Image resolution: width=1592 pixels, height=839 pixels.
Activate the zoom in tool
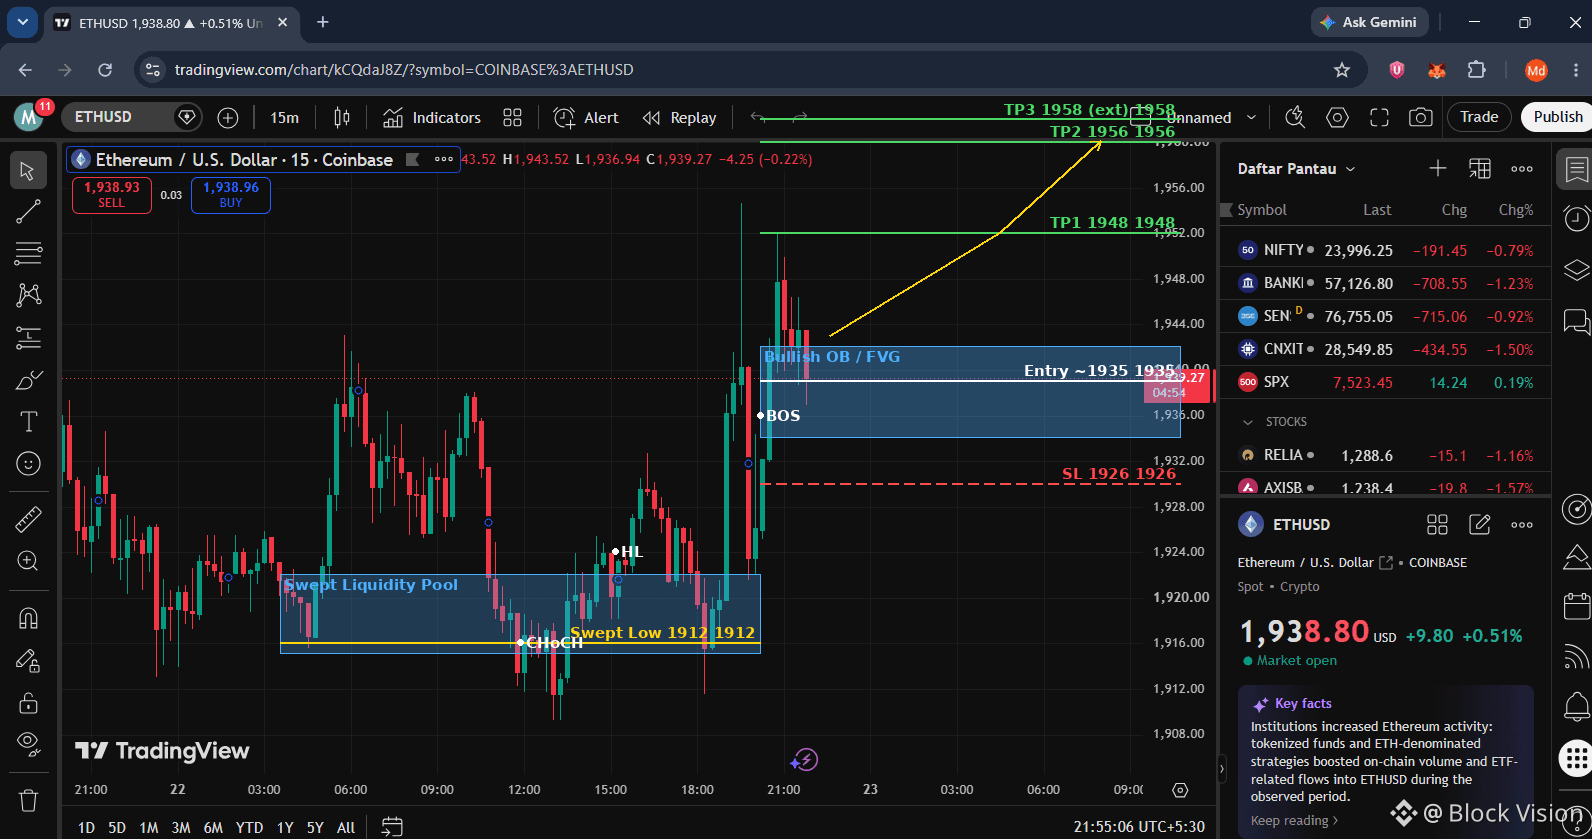click(x=28, y=561)
